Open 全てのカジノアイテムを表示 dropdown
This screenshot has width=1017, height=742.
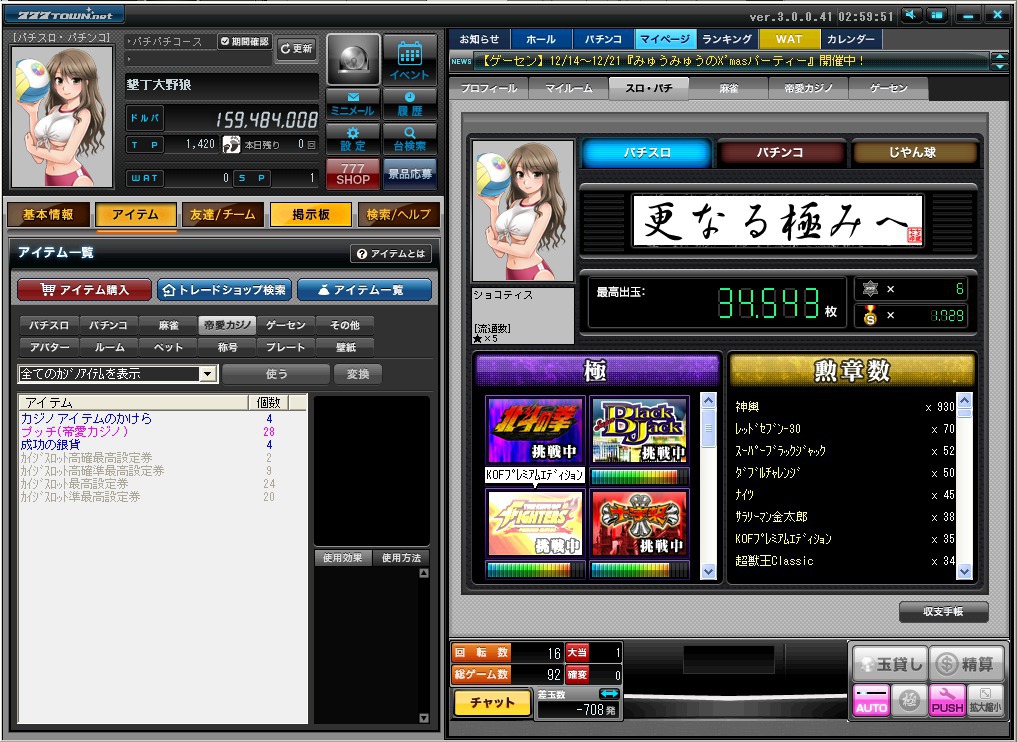(x=208, y=374)
